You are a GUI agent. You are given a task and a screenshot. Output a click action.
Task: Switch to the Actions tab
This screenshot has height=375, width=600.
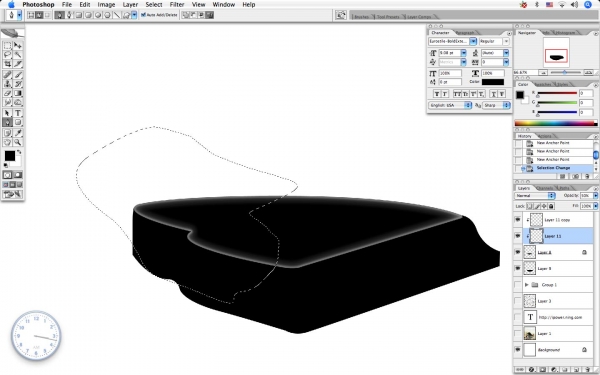click(545, 136)
